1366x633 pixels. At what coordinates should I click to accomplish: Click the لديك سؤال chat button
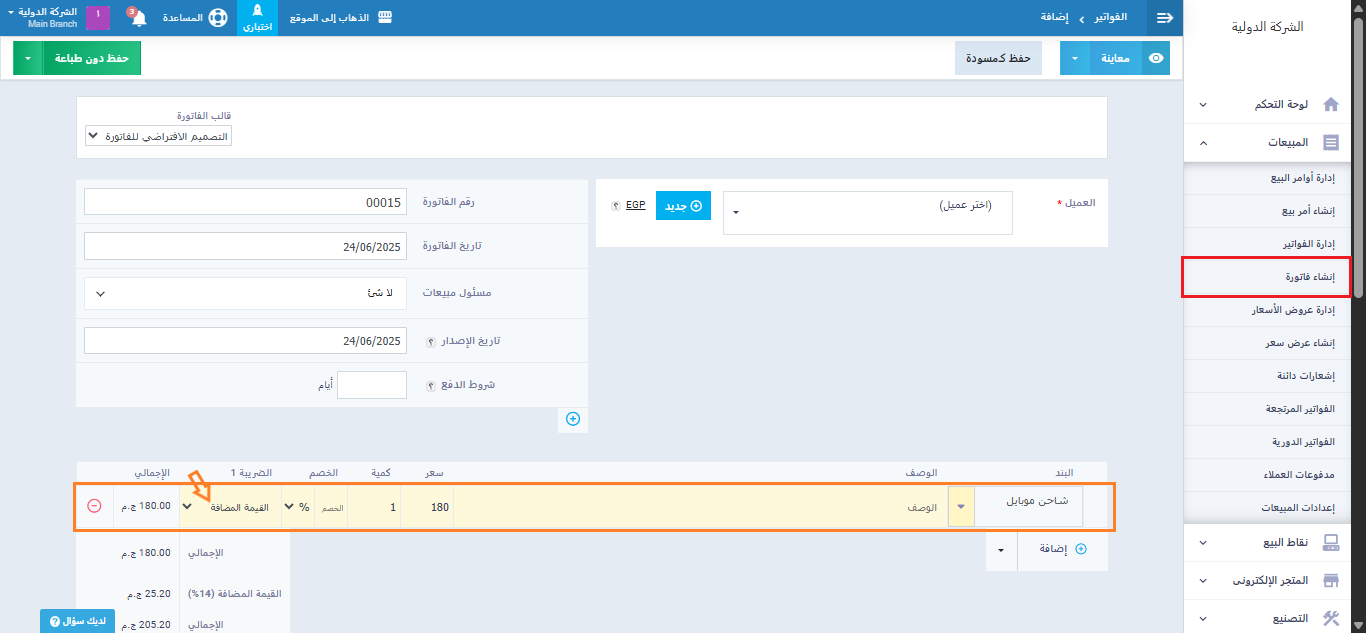(x=78, y=621)
